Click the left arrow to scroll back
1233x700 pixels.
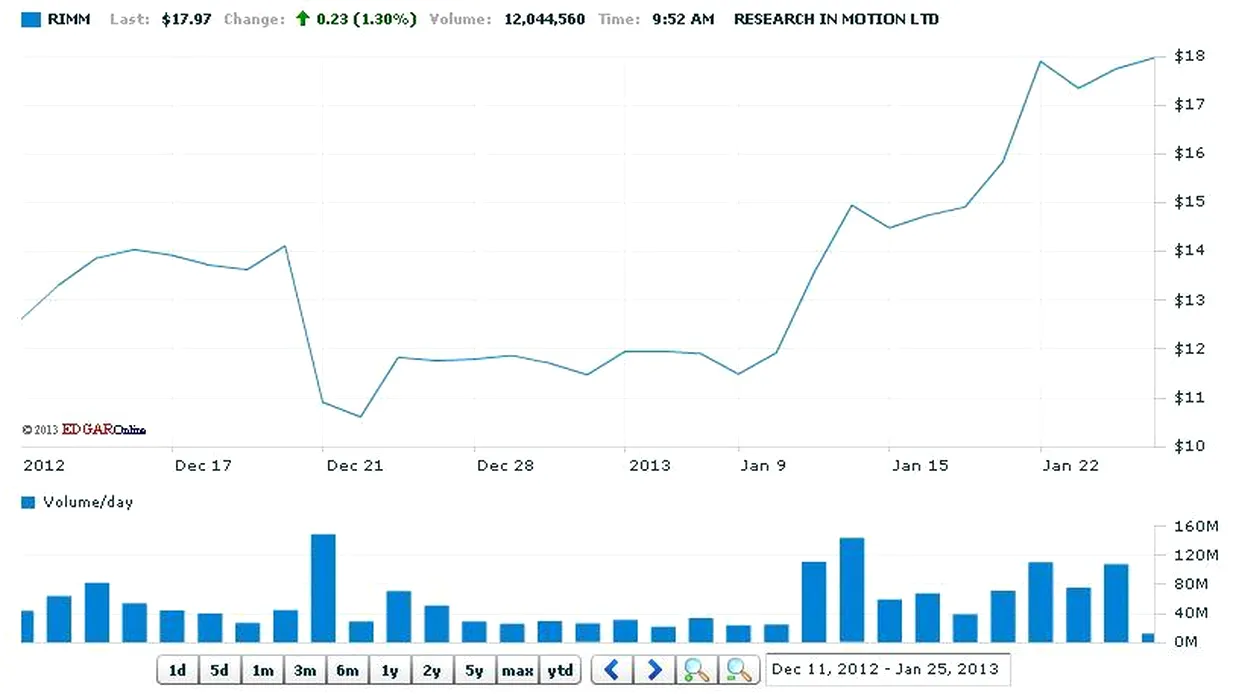[x=612, y=670]
